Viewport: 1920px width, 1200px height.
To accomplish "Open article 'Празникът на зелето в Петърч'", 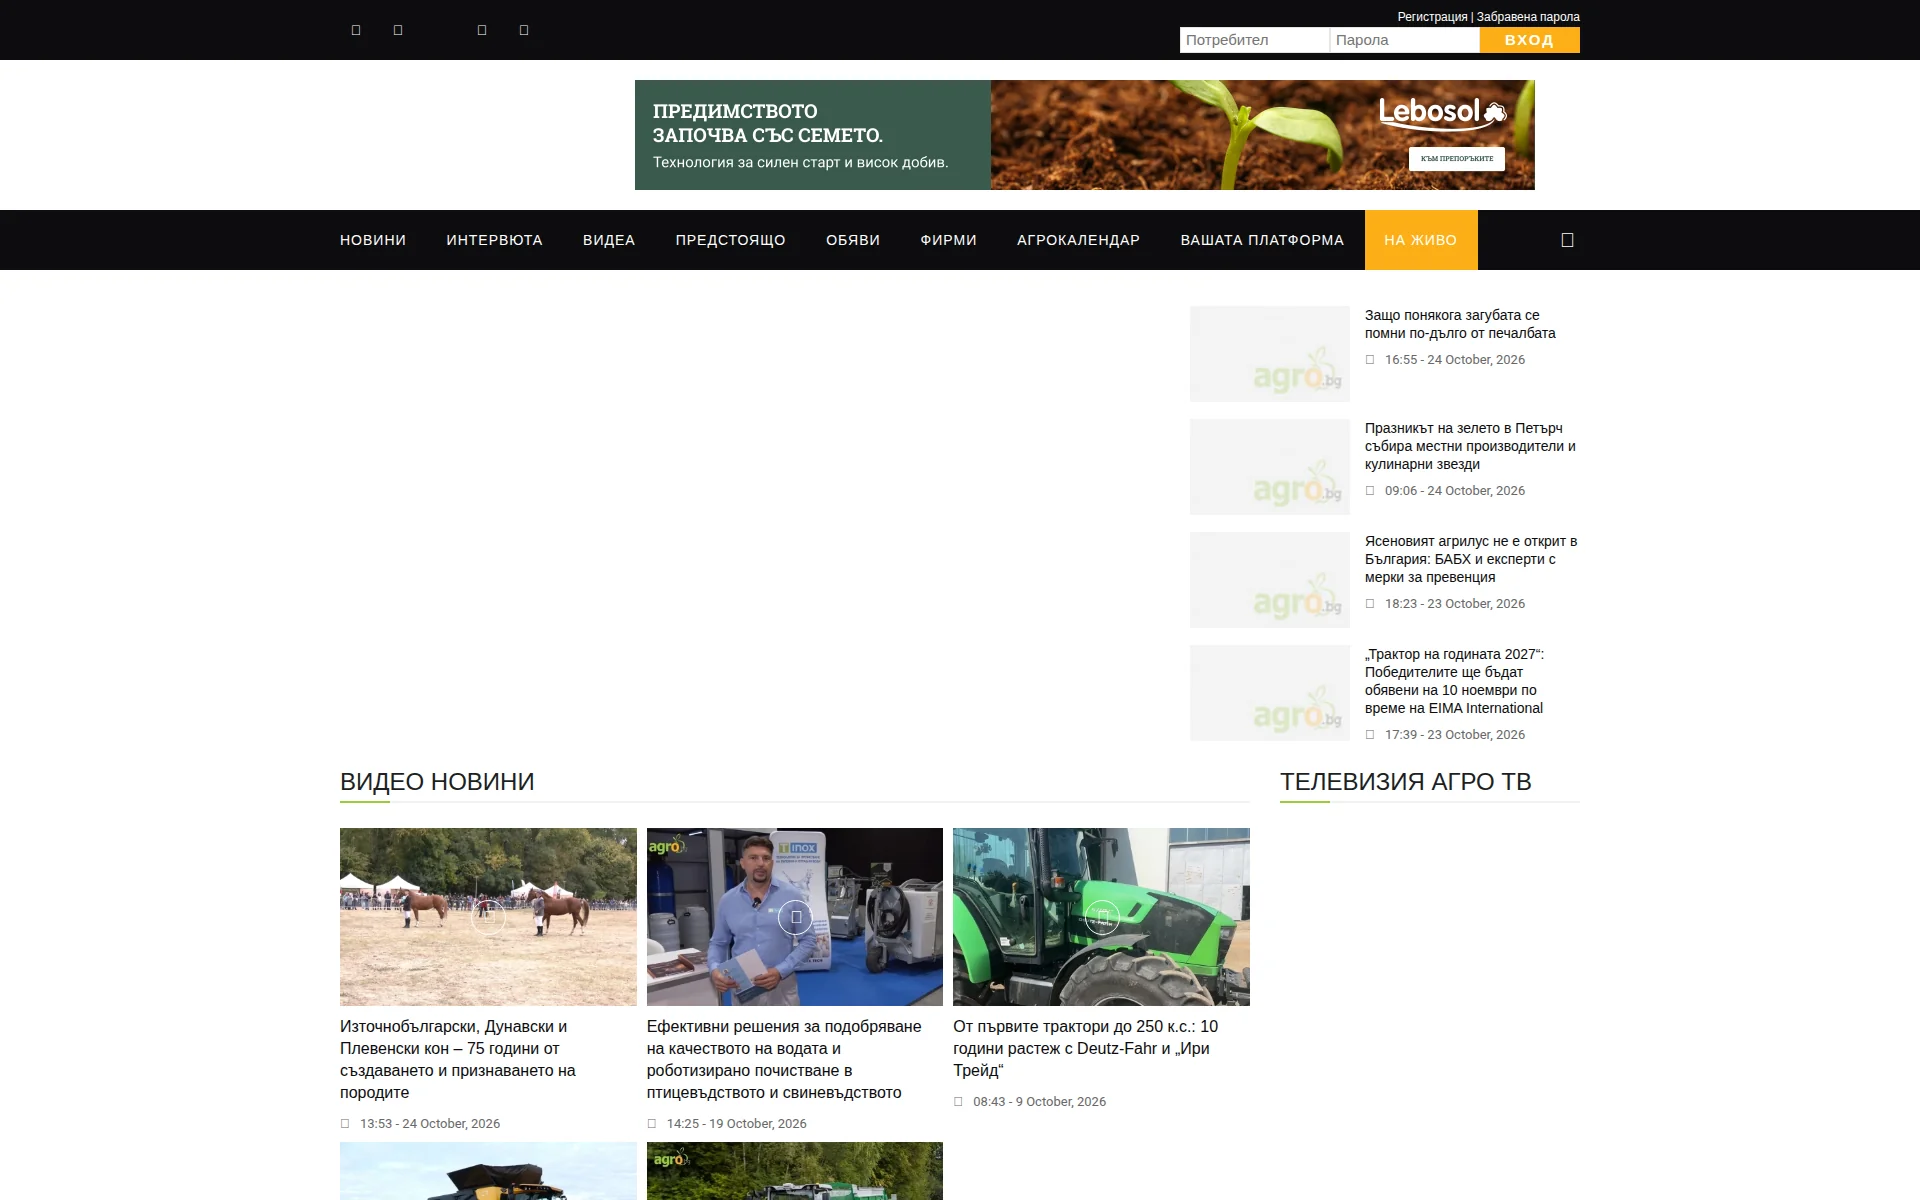I will click(1470, 446).
